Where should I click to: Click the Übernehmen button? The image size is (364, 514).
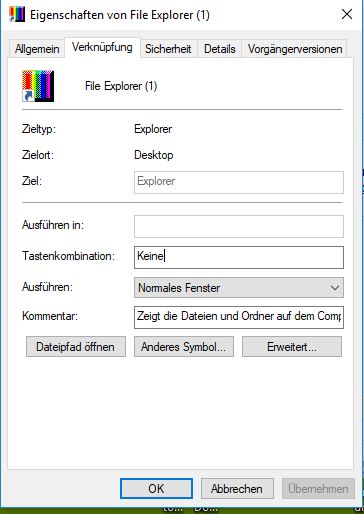pyautogui.click(x=318, y=489)
